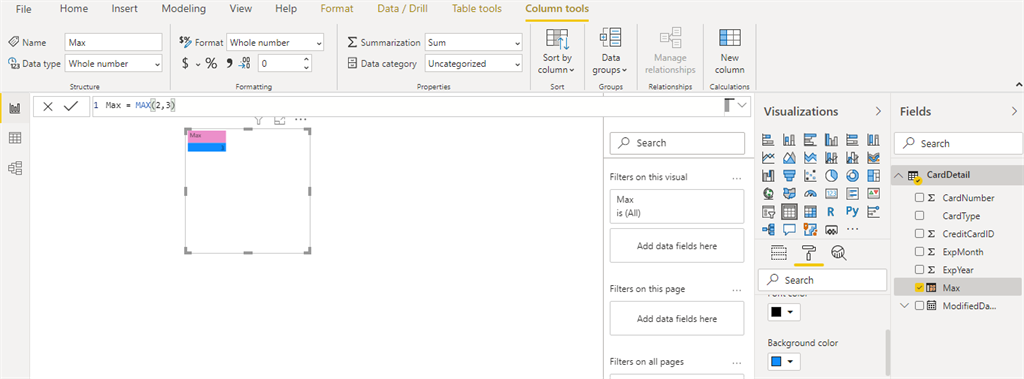Increase decimal places with the up stepper

click(x=306, y=59)
